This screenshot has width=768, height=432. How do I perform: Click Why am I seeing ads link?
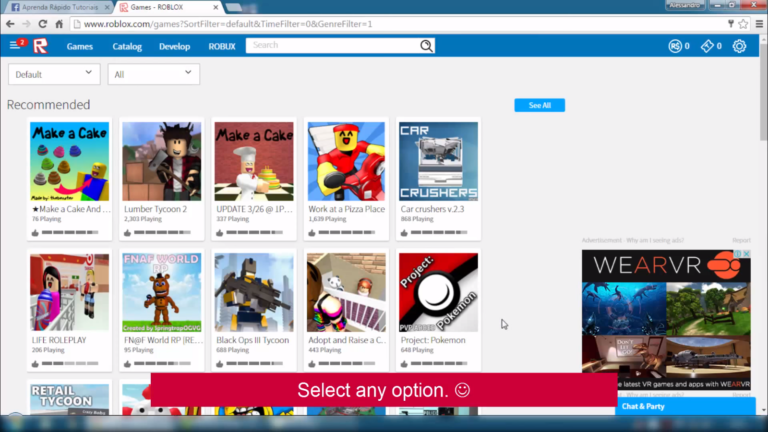[655, 240]
